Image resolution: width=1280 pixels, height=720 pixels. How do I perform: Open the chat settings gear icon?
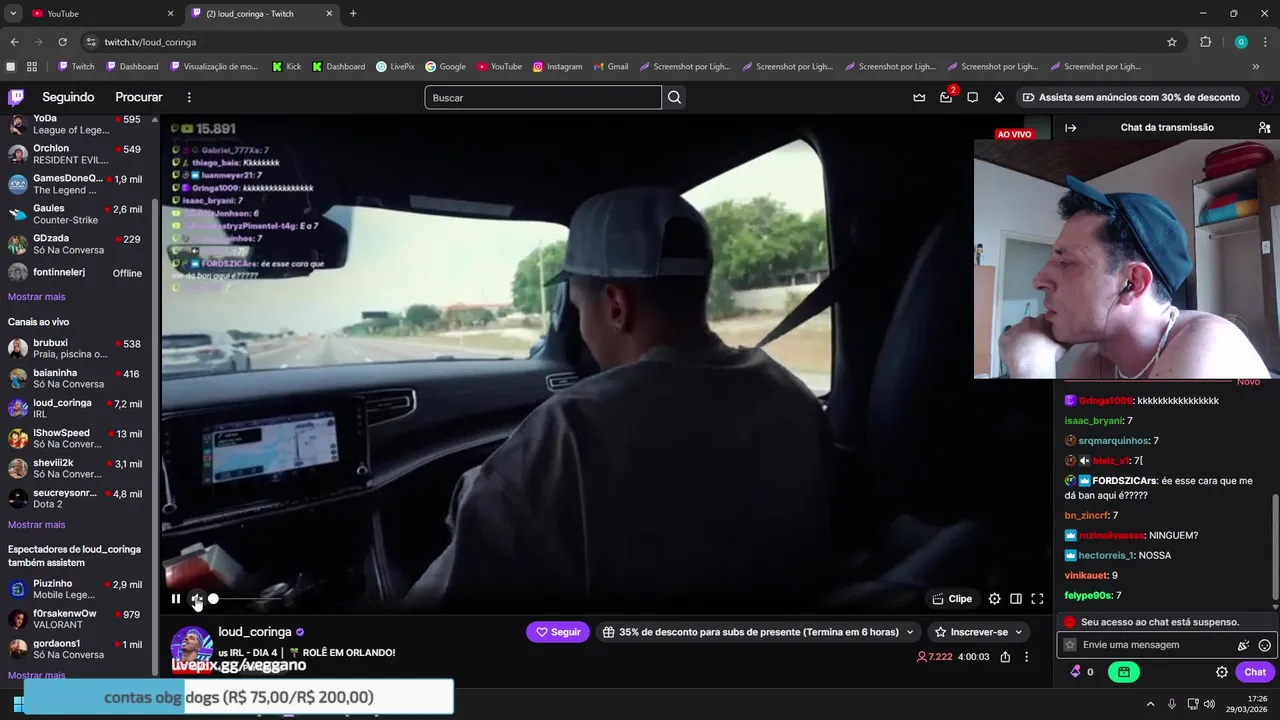(1221, 672)
